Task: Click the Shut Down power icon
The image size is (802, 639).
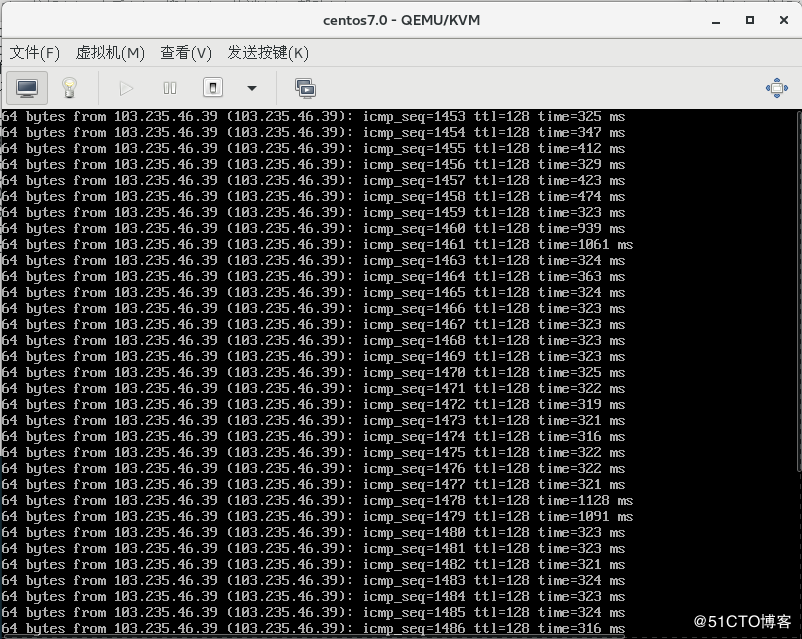Action: point(213,88)
